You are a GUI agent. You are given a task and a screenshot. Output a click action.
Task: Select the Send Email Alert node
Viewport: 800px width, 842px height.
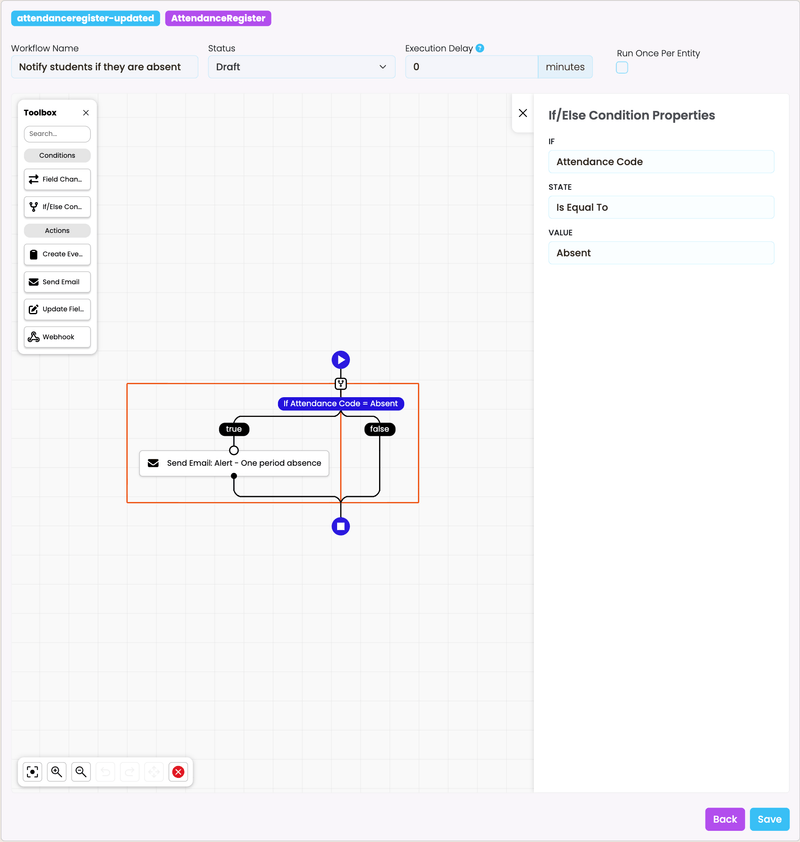[x=234, y=463]
